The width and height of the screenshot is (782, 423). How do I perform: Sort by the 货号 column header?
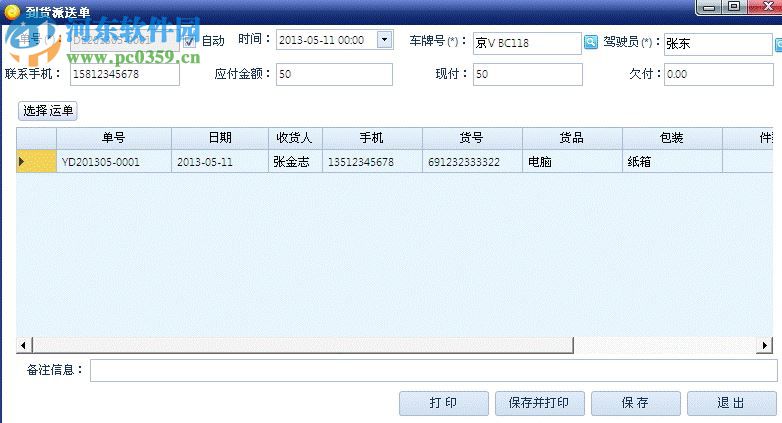472,138
